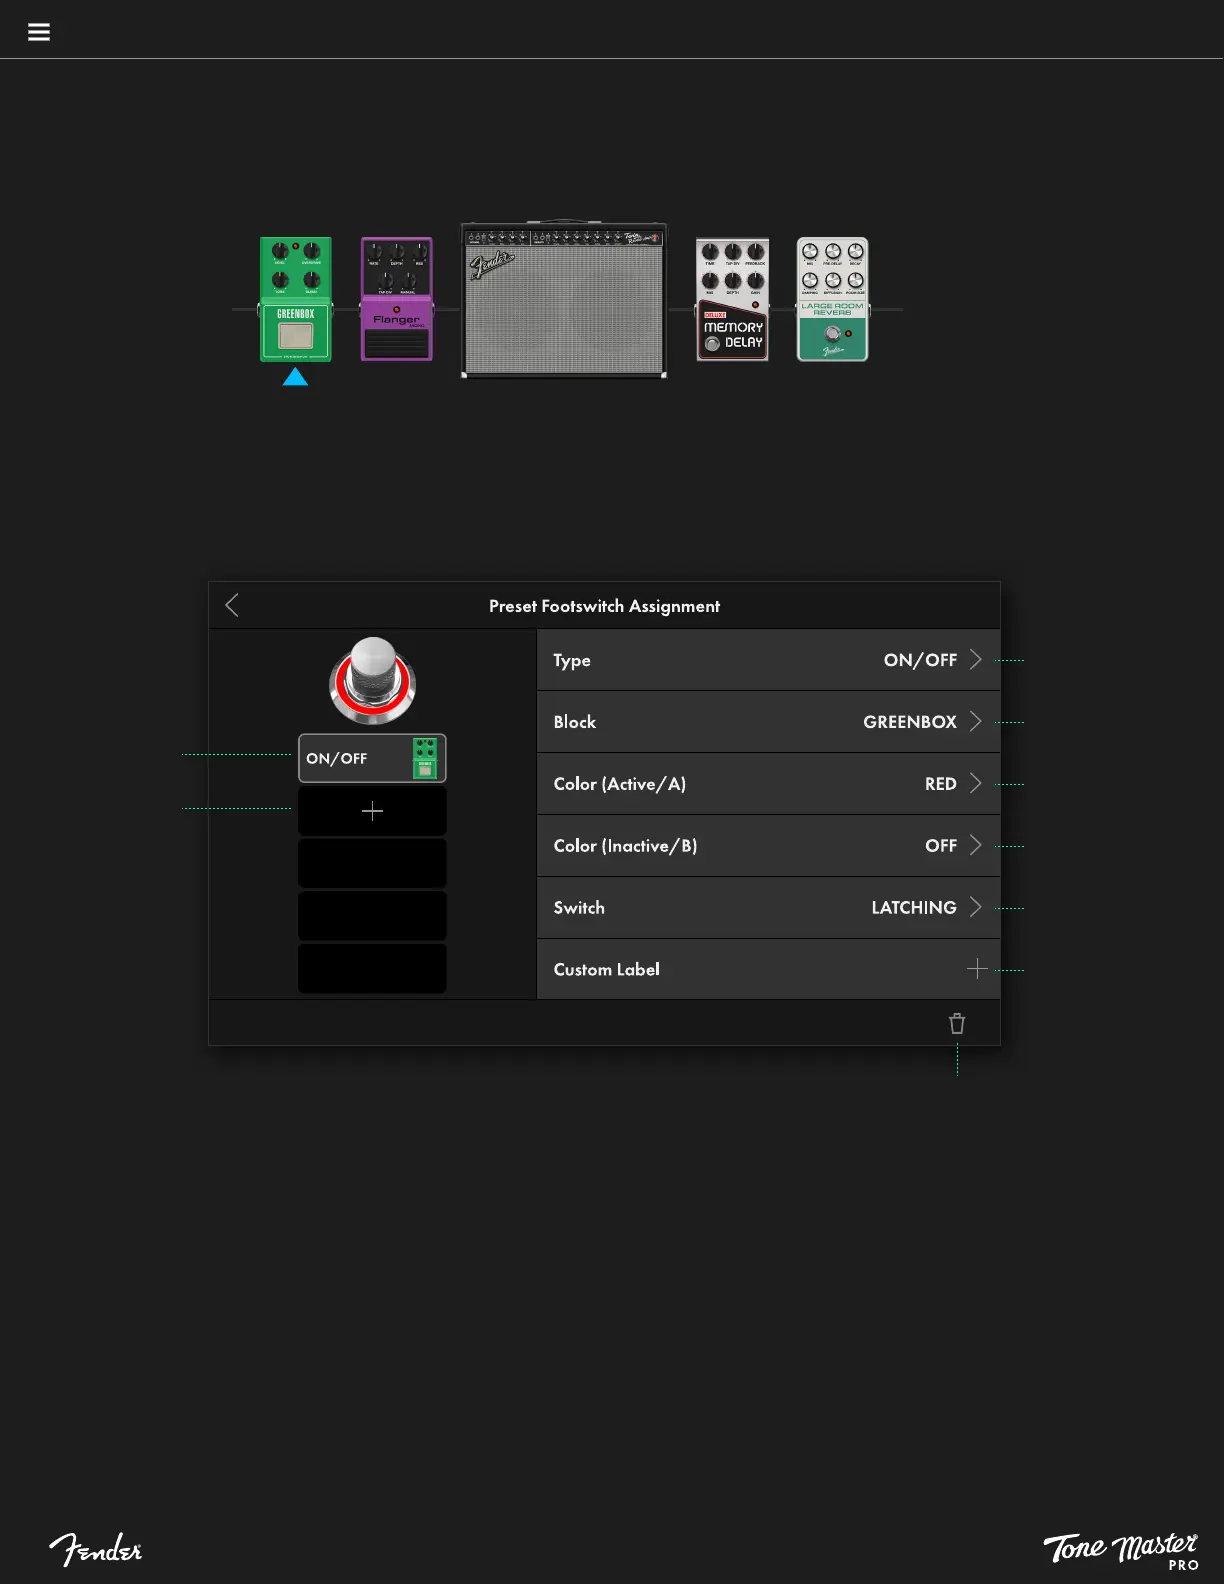Change Color (Active/A) from RED

click(768, 784)
